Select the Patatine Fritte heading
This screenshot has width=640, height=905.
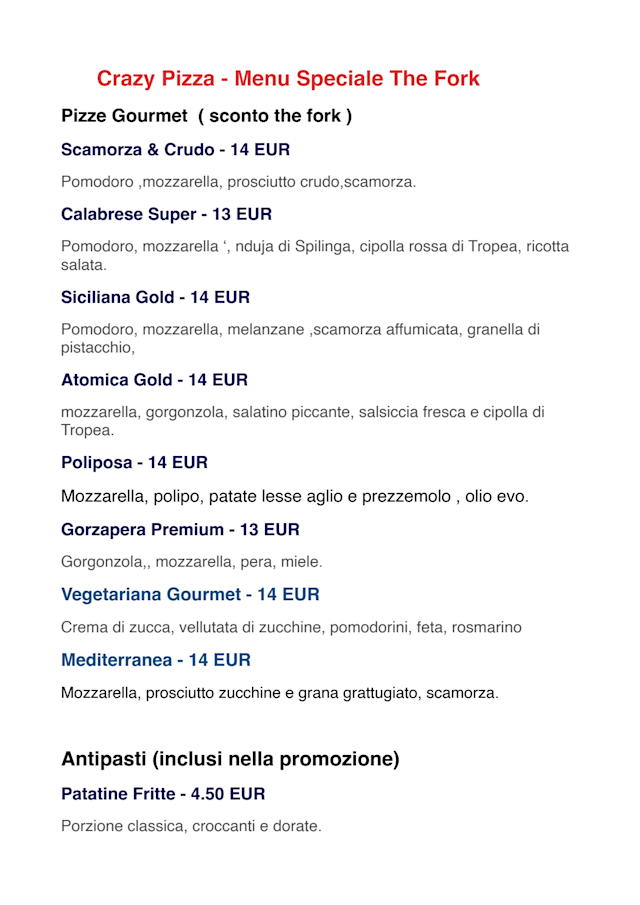coord(163,794)
